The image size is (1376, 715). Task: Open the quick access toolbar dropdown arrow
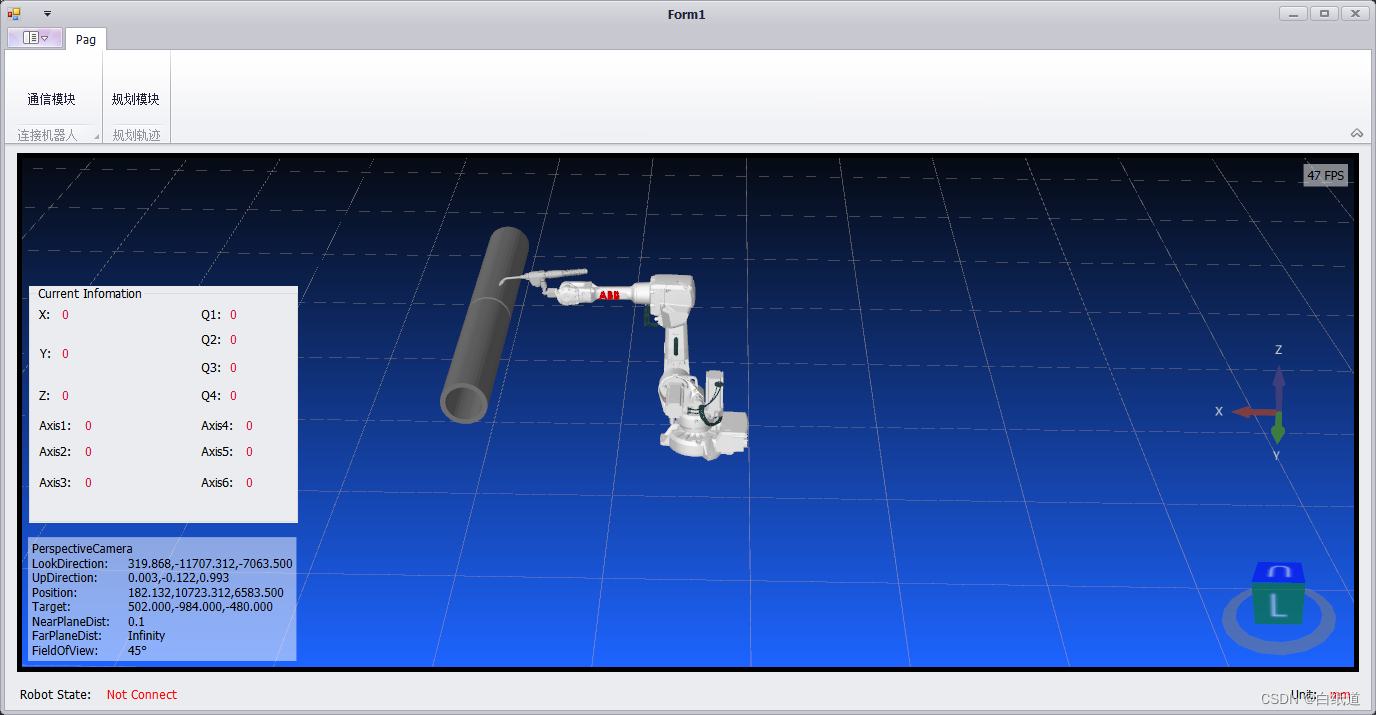pyautogui.click(x=47, y=14)
